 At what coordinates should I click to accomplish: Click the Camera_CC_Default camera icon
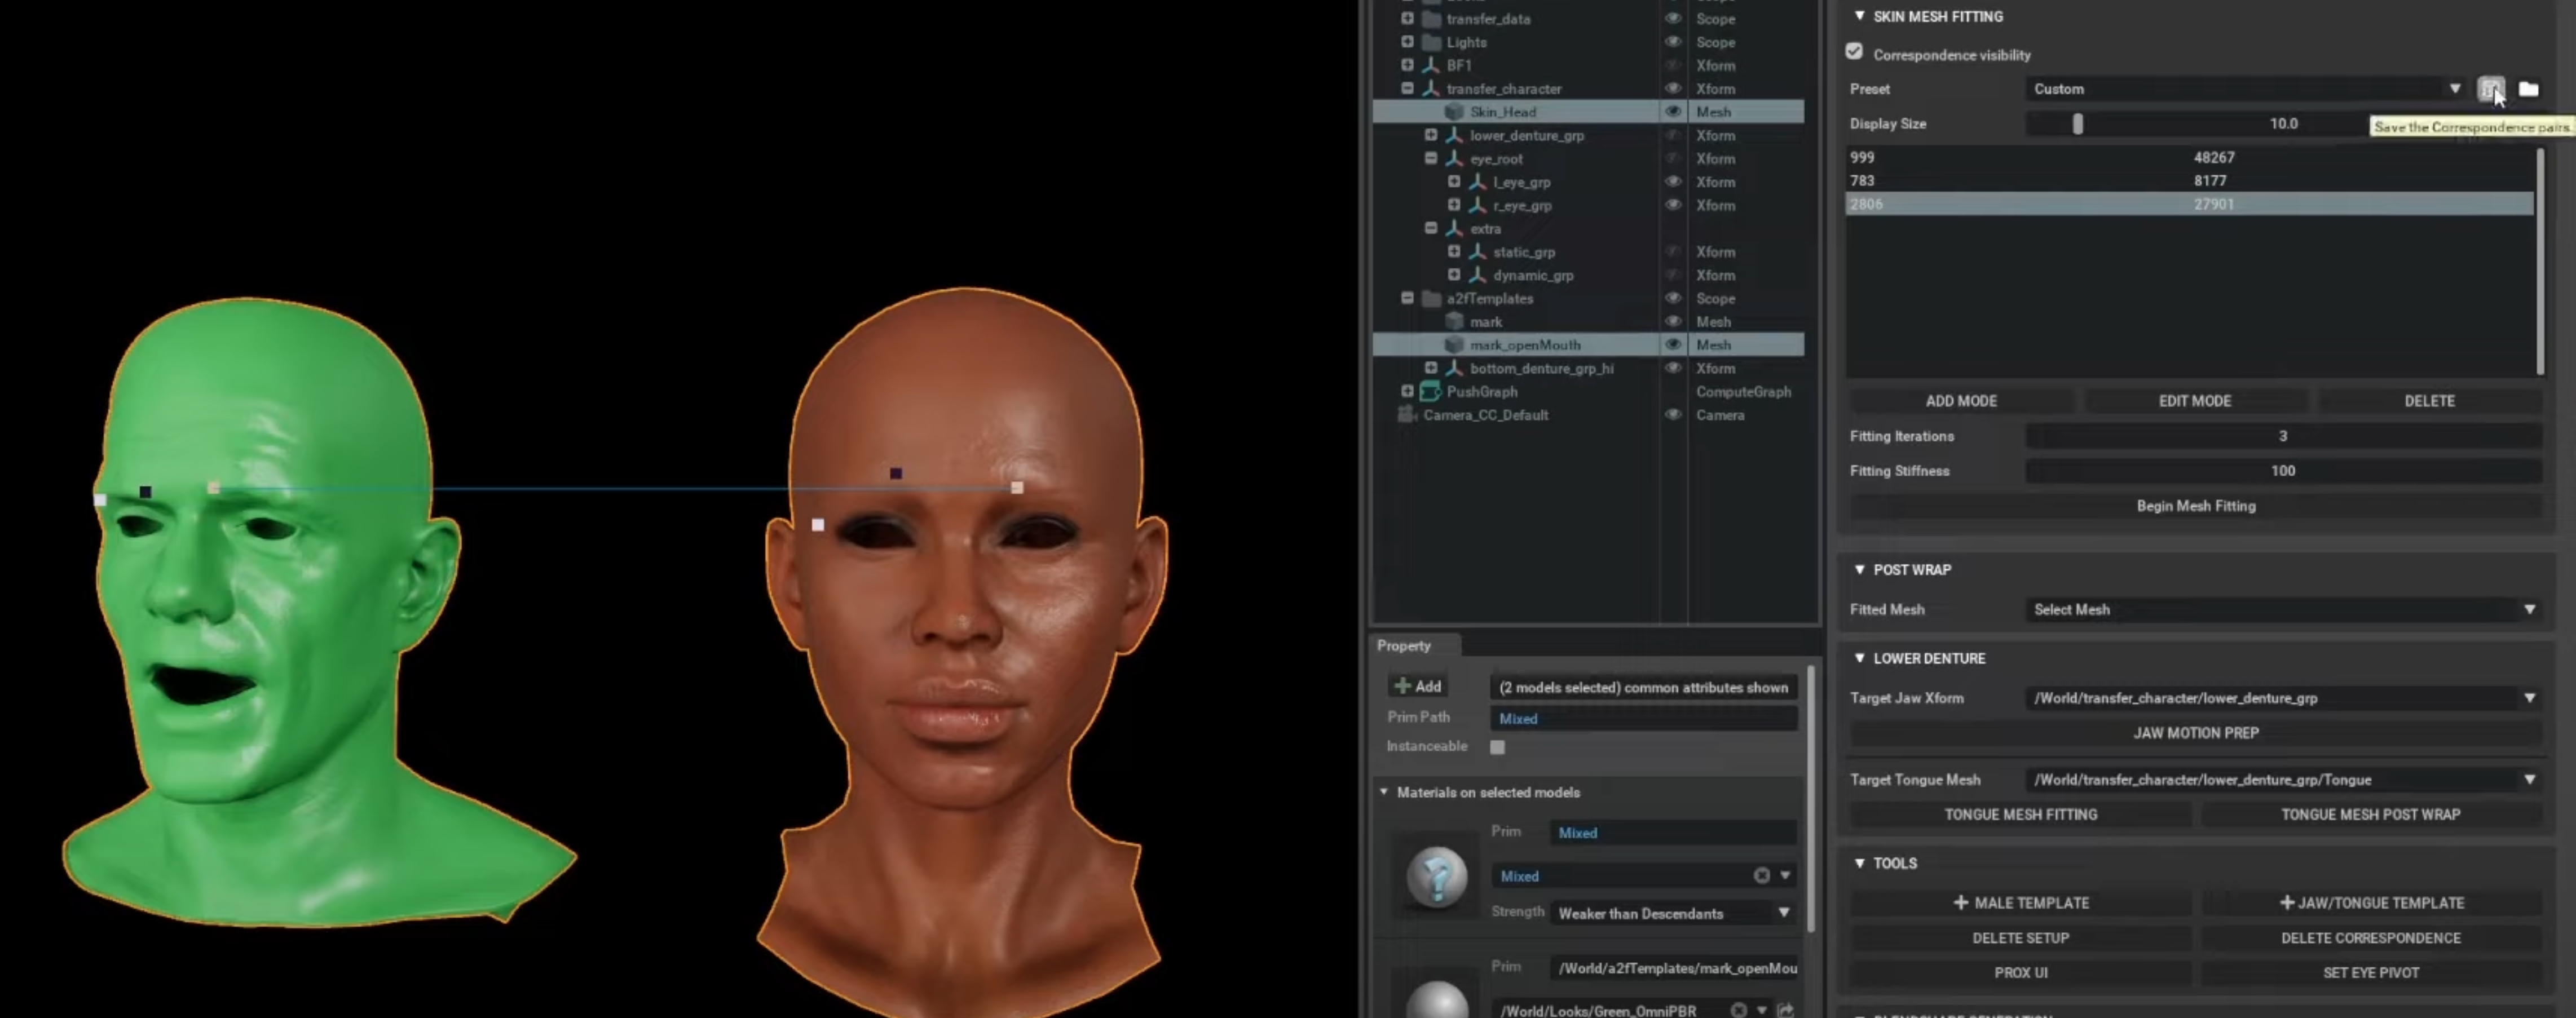1407,415
